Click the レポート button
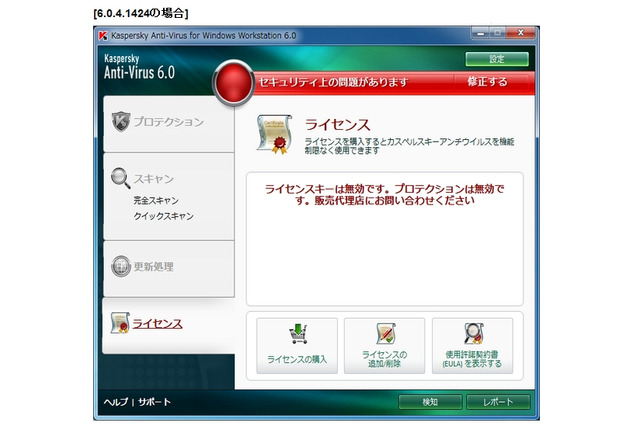Screen dimensions: 640x426 [498, 402]
